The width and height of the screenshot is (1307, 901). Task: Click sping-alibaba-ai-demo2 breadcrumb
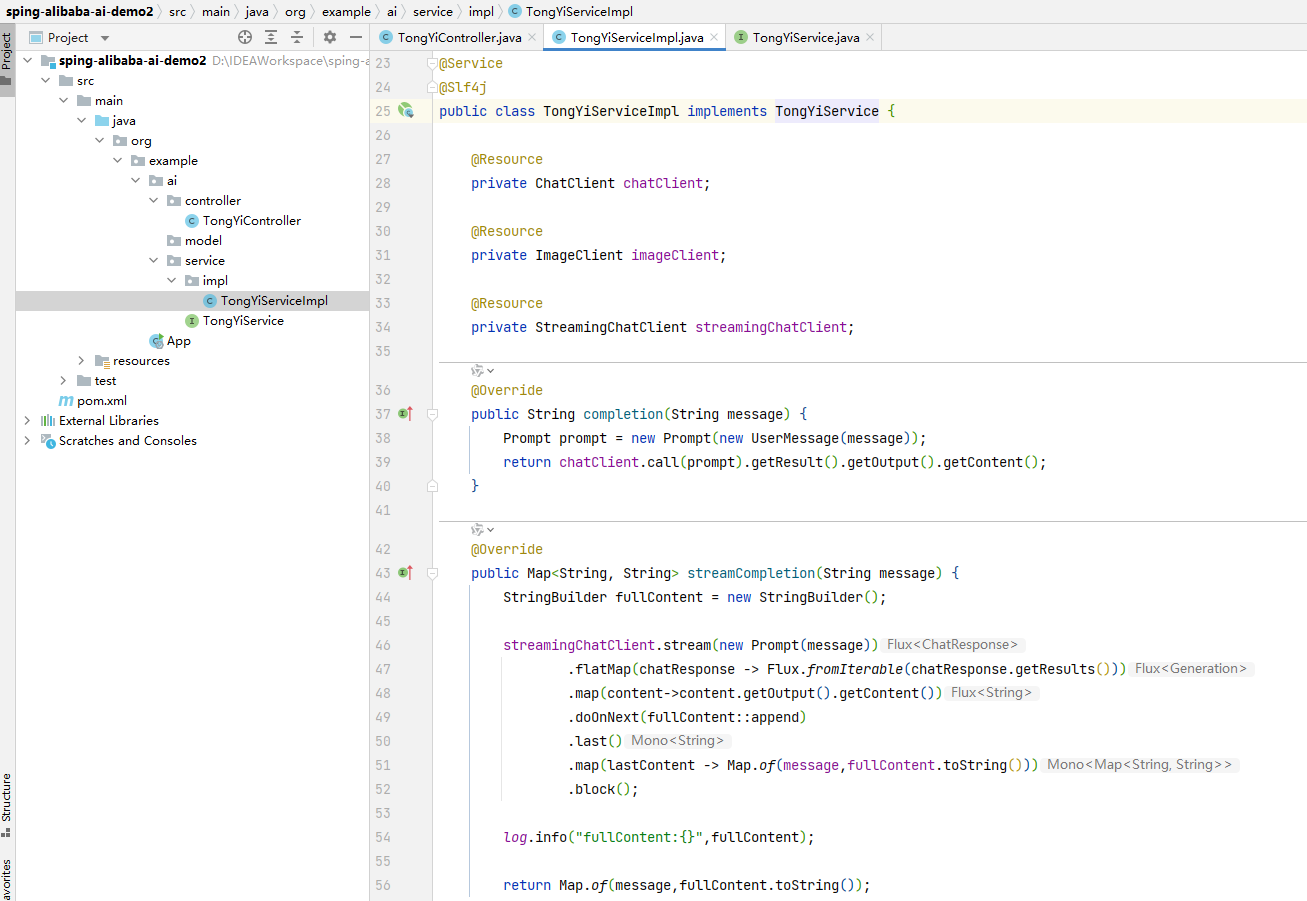(81, 12)
